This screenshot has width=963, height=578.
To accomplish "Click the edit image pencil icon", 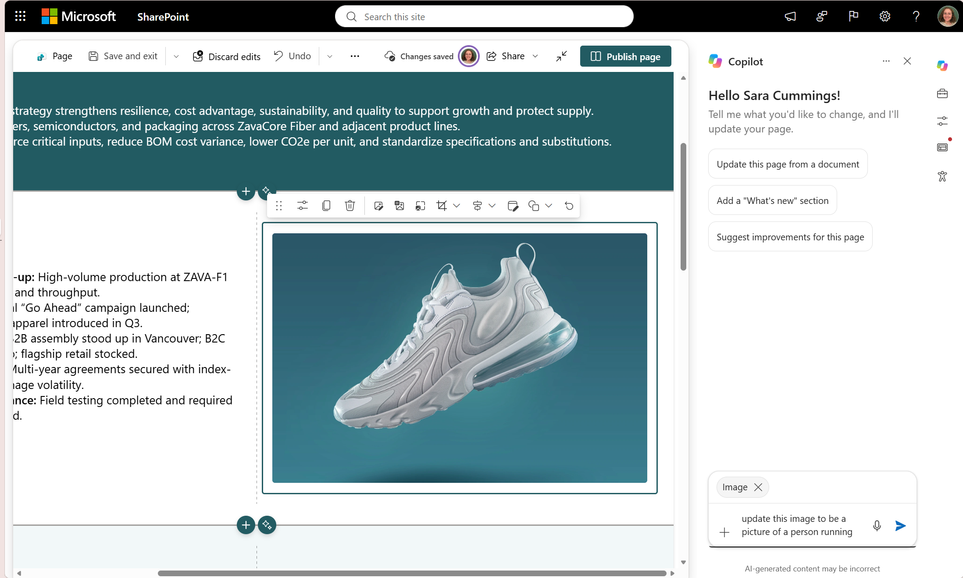I will [x=378, y=206].
